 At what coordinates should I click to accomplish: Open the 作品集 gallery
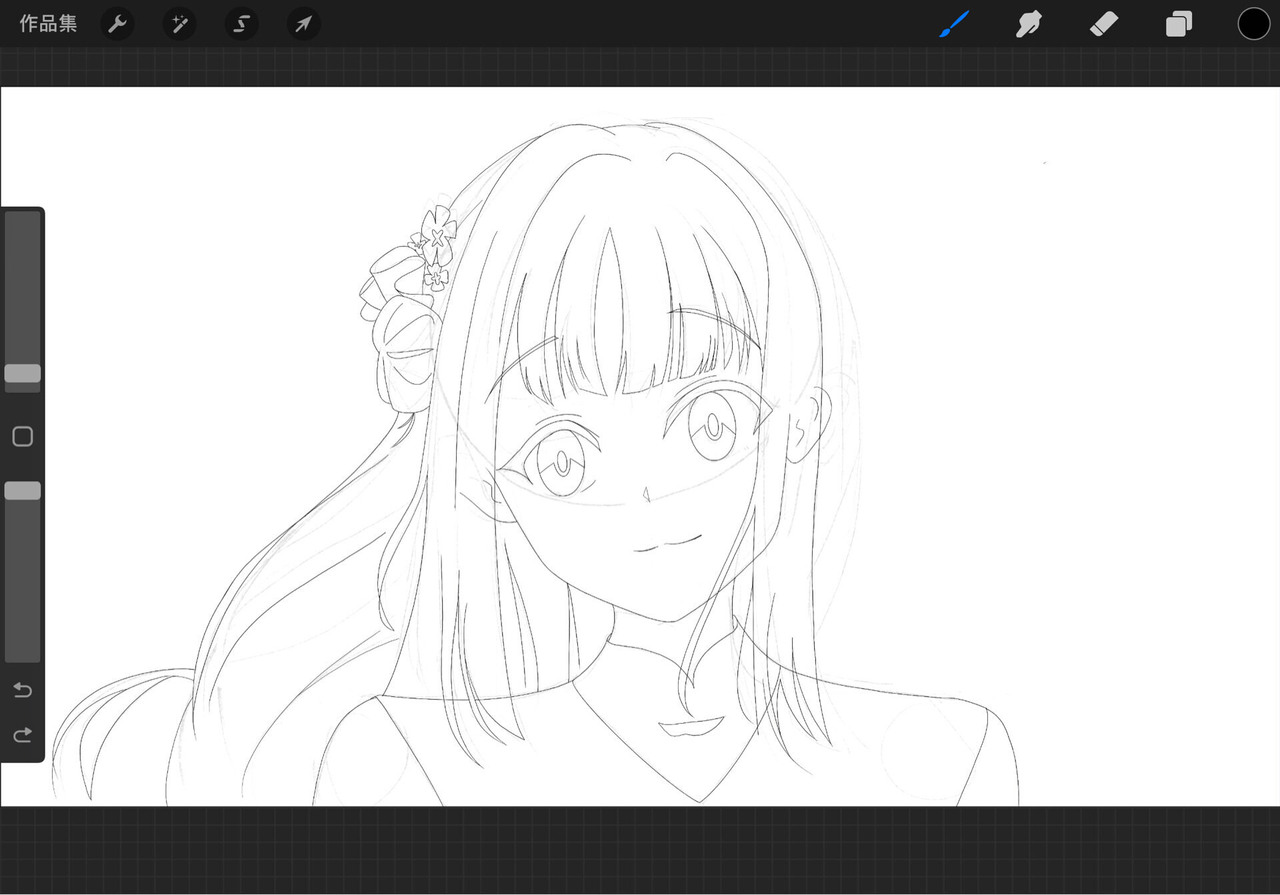point(48,24)
